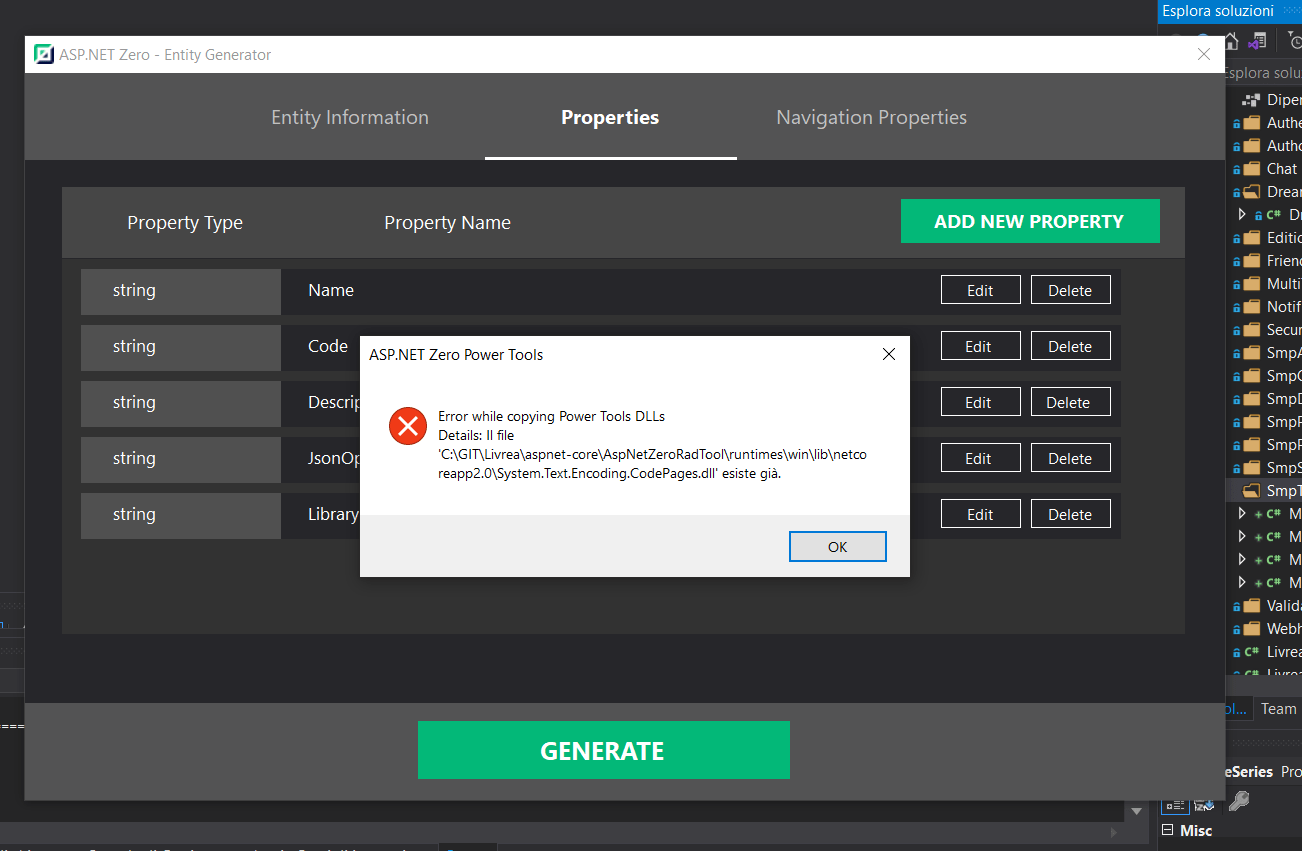Click OK in the Power Tools error dialog
This screenshot has width=1302, height=851.
pos(837,547)
